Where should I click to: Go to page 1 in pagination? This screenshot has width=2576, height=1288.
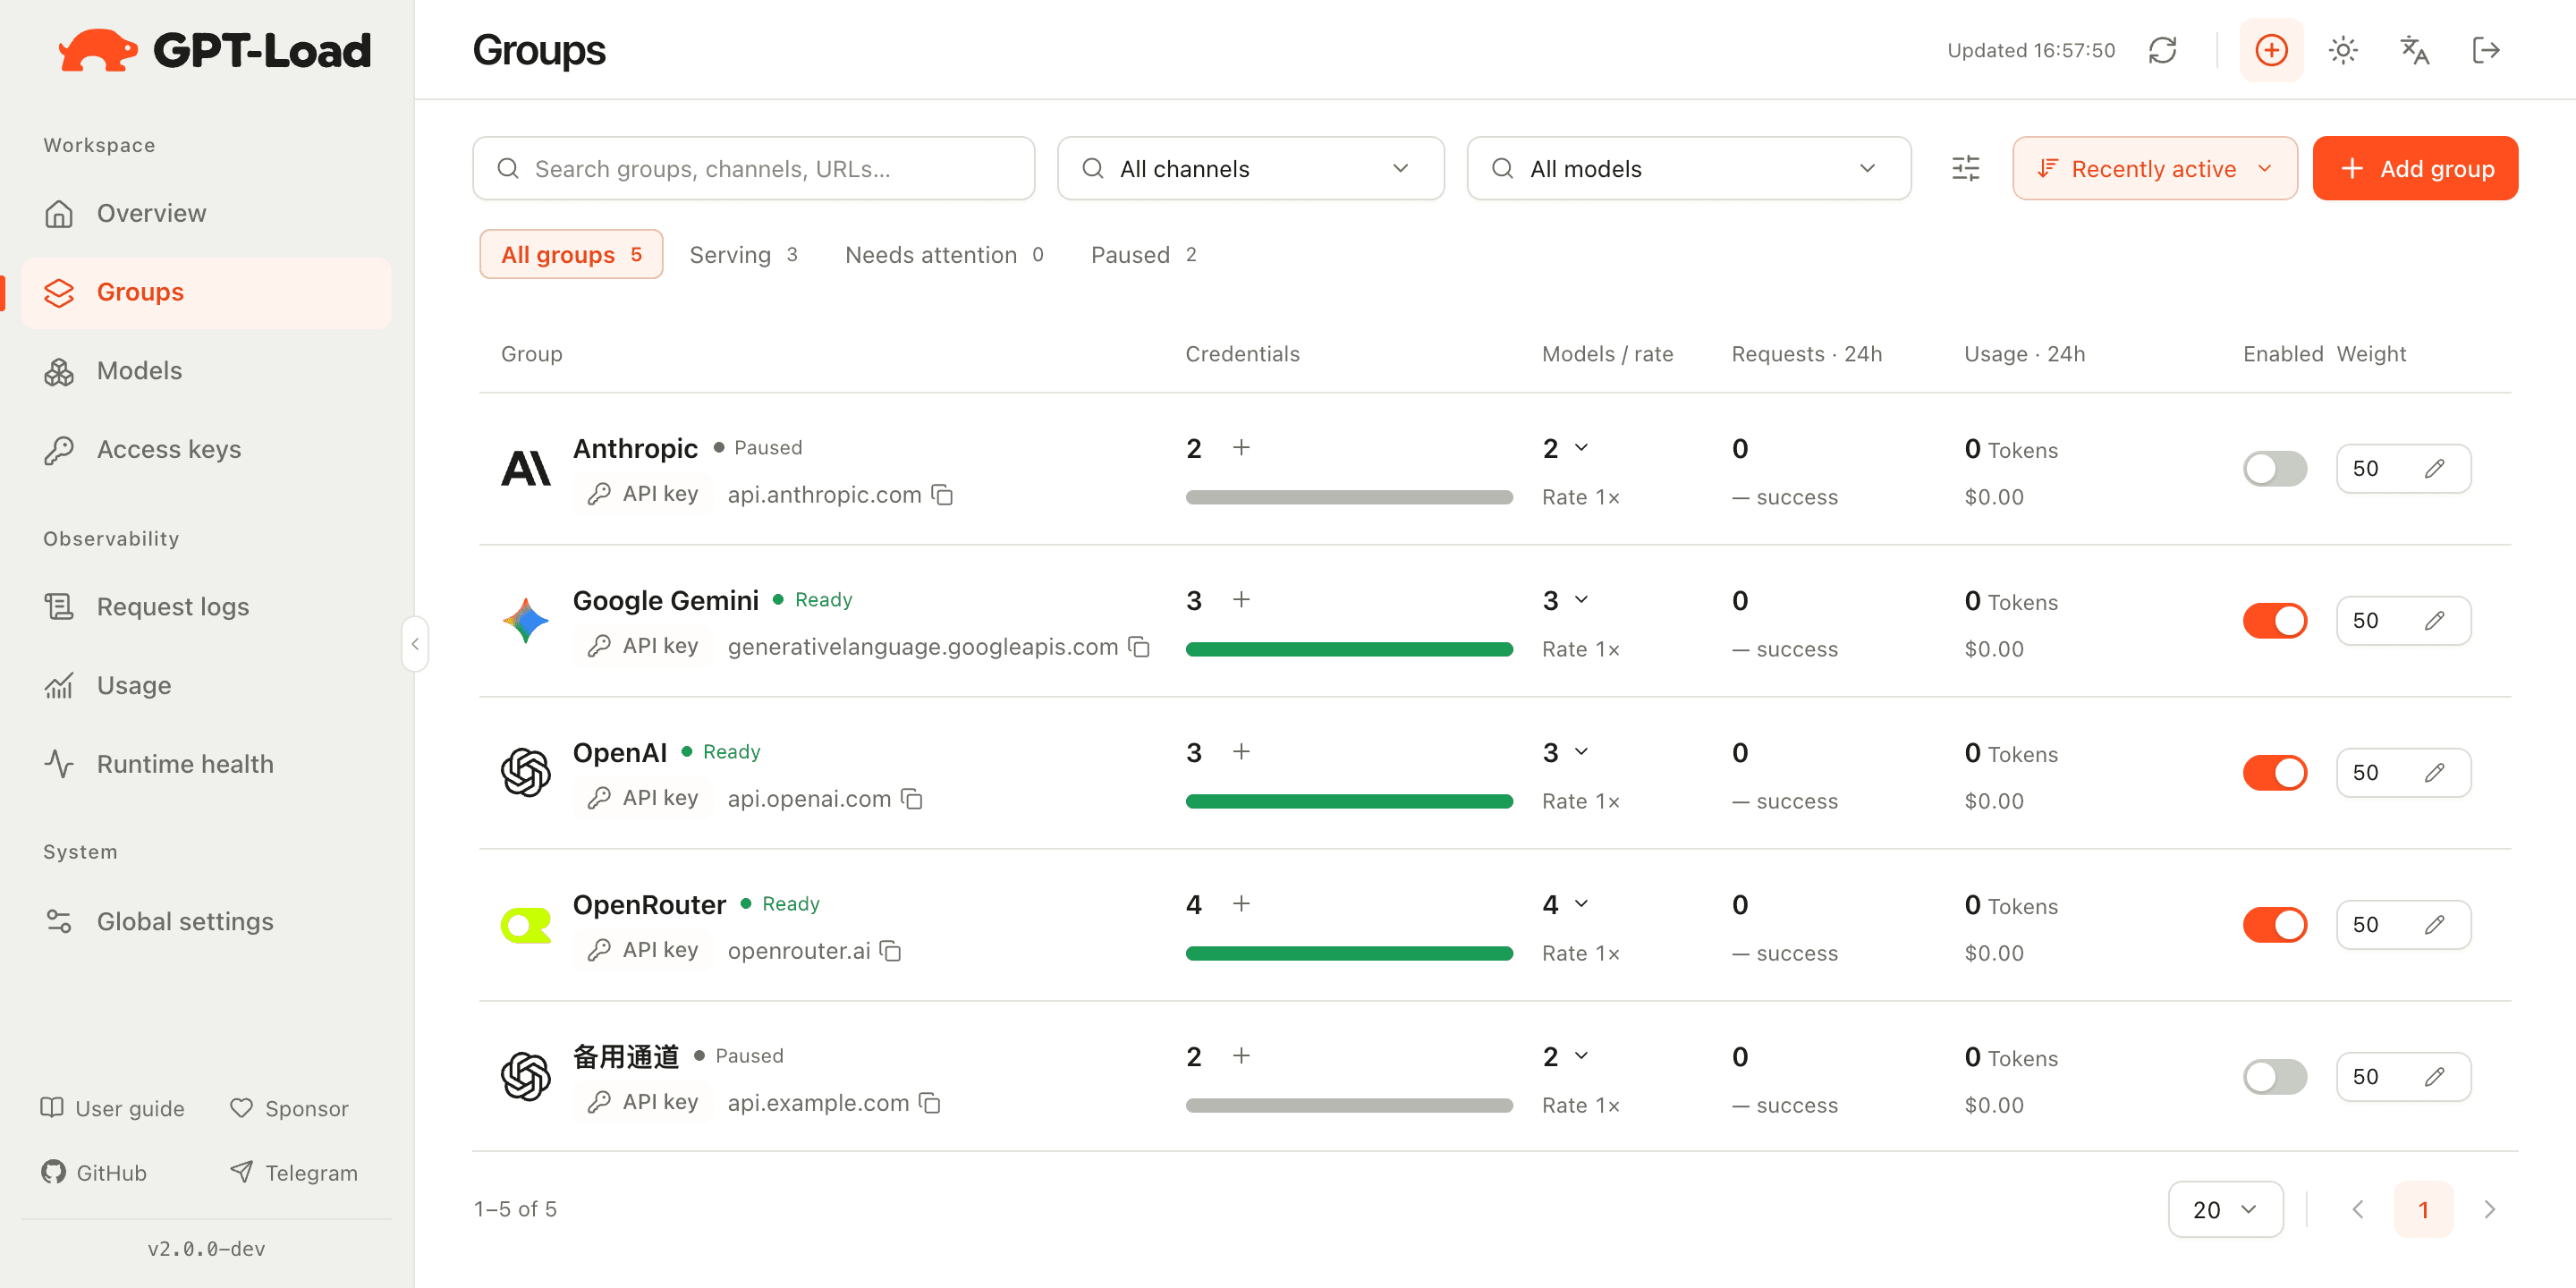click(x=2423, y=1209)
